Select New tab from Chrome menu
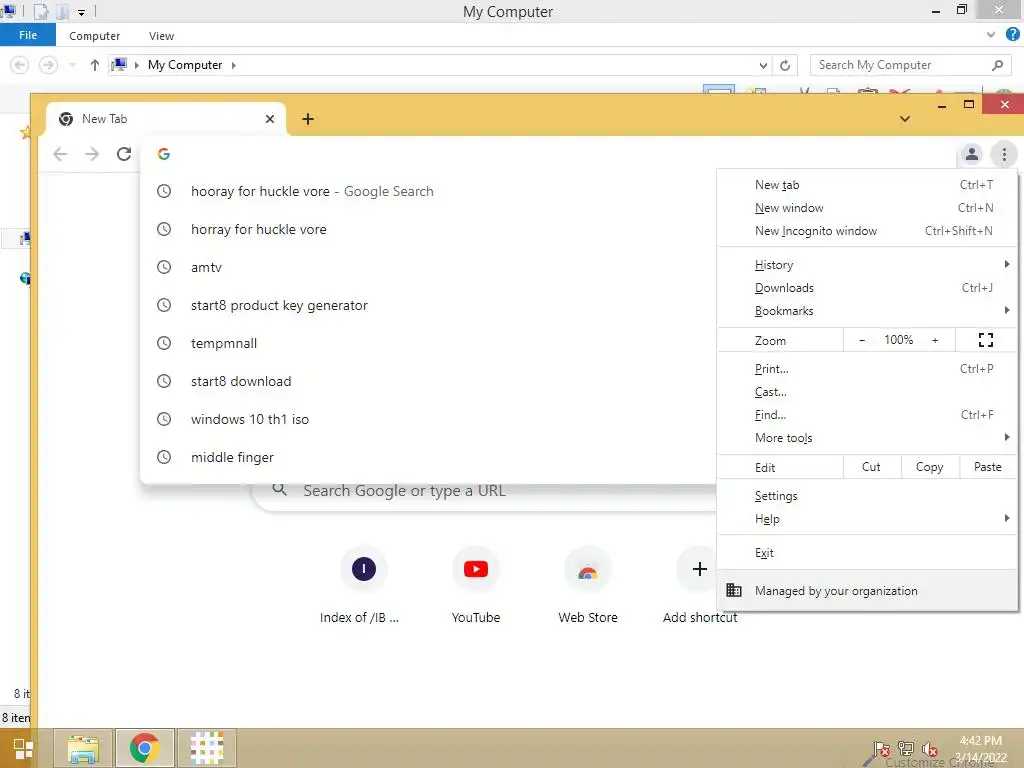Image resolution: width=1024 pixels, height=768 pixels. coord(867,185)
